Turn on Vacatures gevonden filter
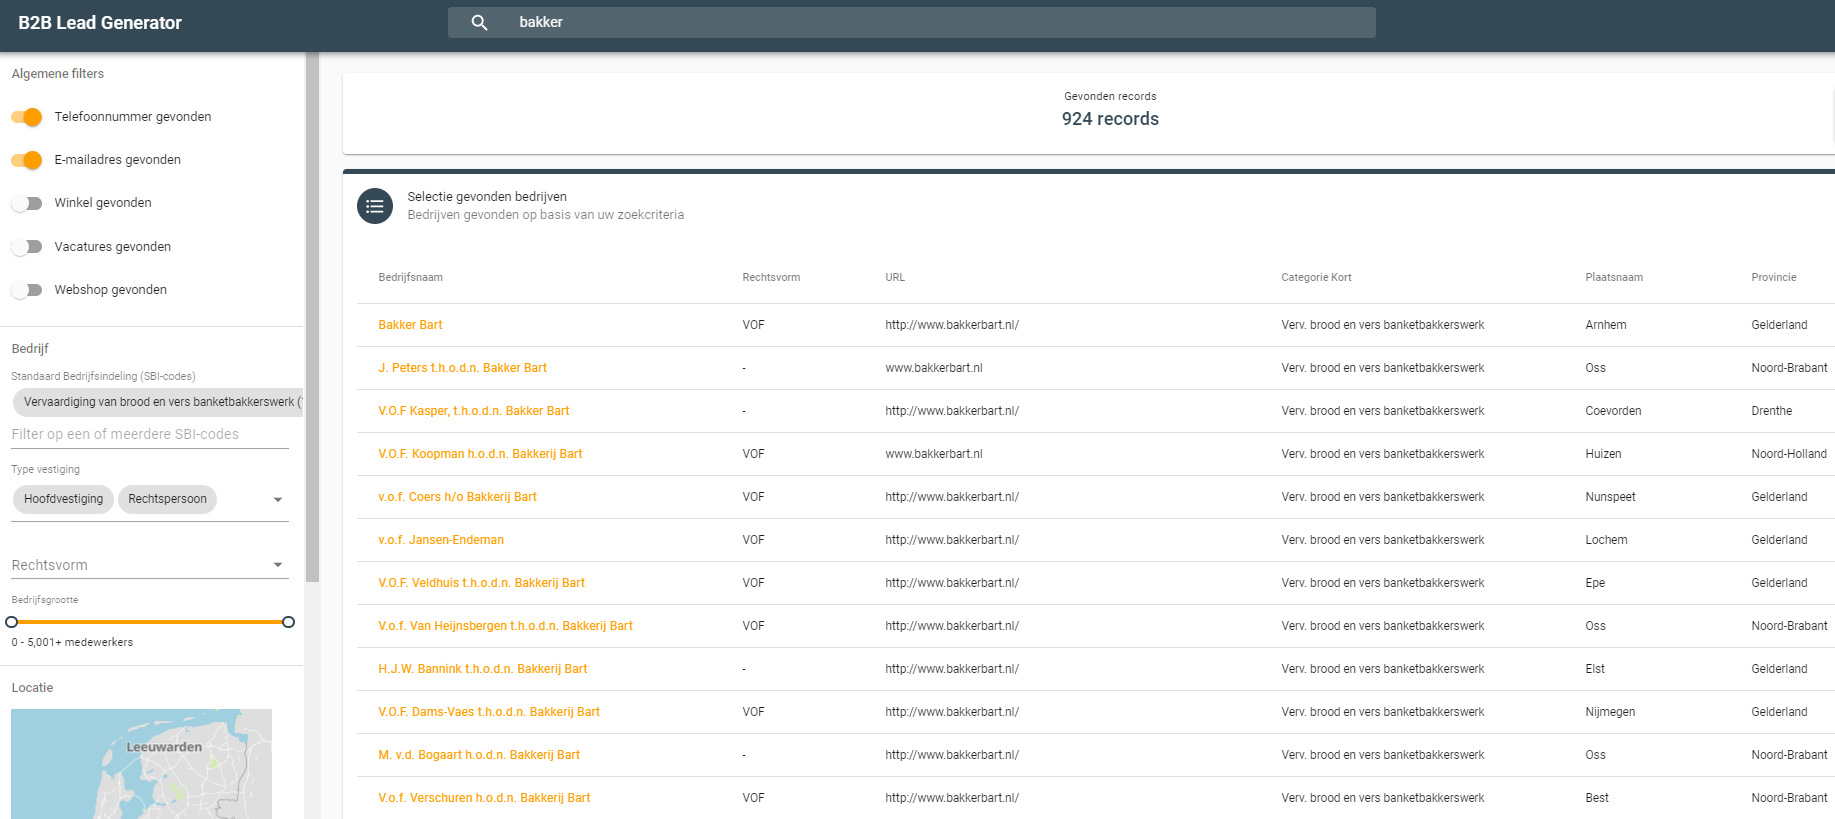This screenshot has height=819, width=1835. click(27, 247)
